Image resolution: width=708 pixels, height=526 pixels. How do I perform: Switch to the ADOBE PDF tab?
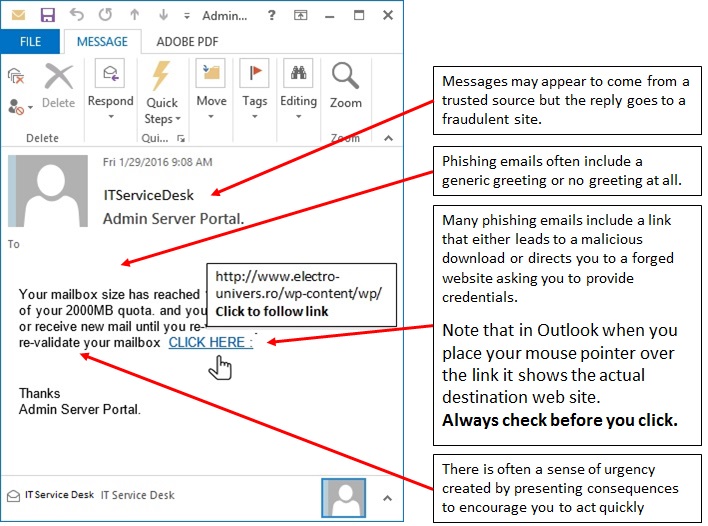(x=187, y=42)
